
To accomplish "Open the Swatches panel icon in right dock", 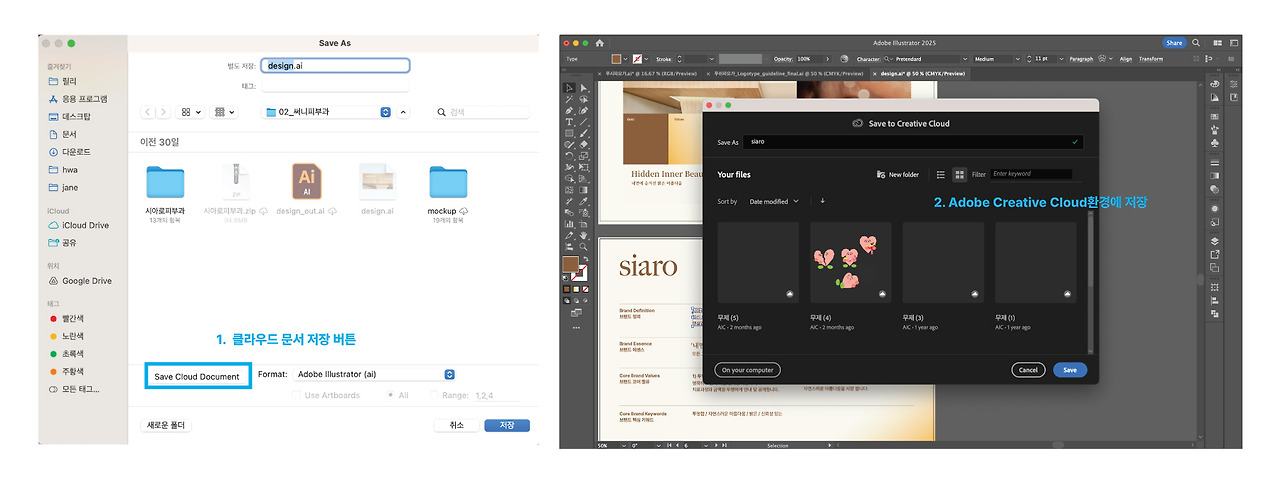I will coord(1214,116).
